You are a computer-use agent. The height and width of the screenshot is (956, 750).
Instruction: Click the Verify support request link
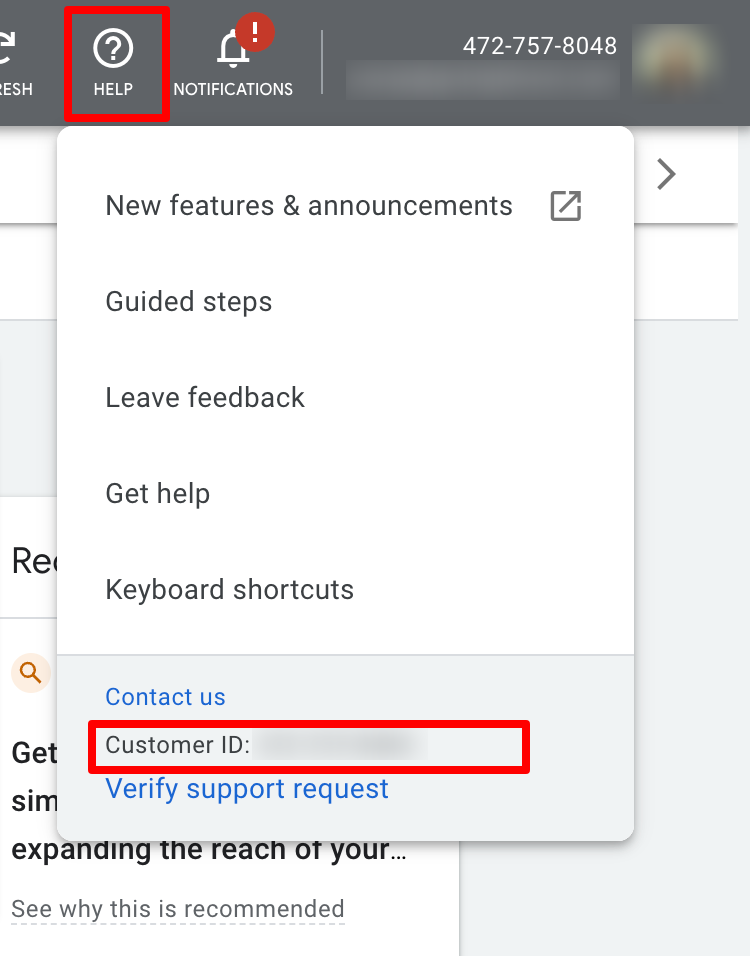247,789
